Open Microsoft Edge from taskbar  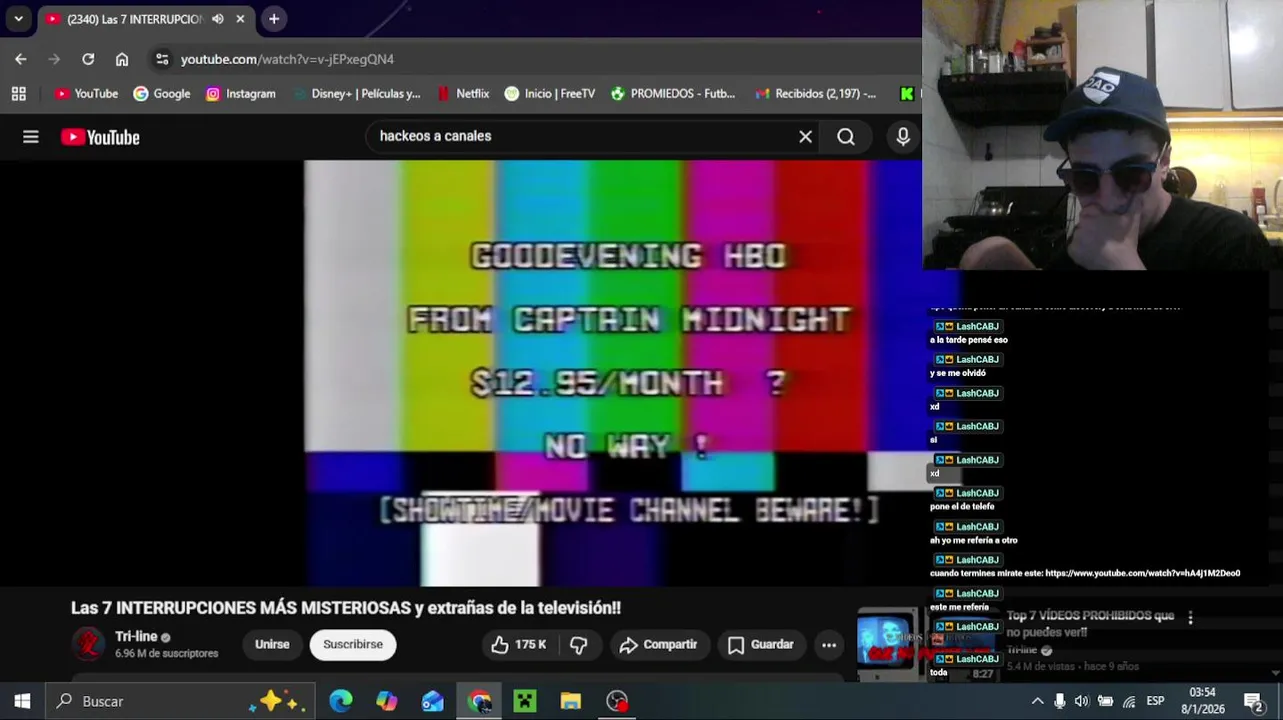coord(341,701)
